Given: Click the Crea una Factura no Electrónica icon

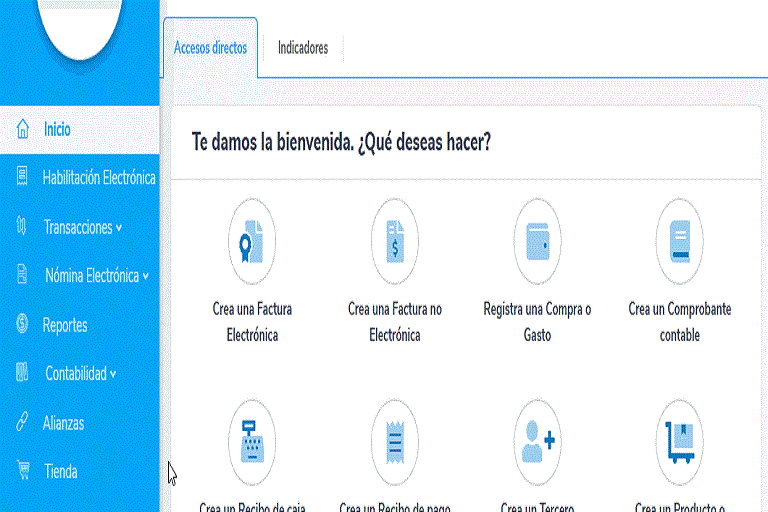Looking at the screenshot, I should click(394, 241).
